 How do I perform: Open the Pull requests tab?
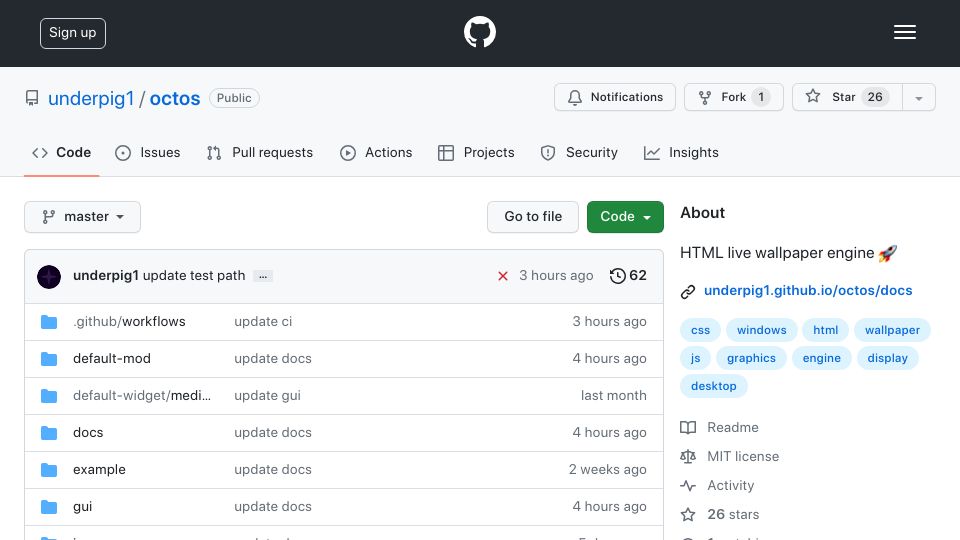pyautogui.click(x=260, y=152)
